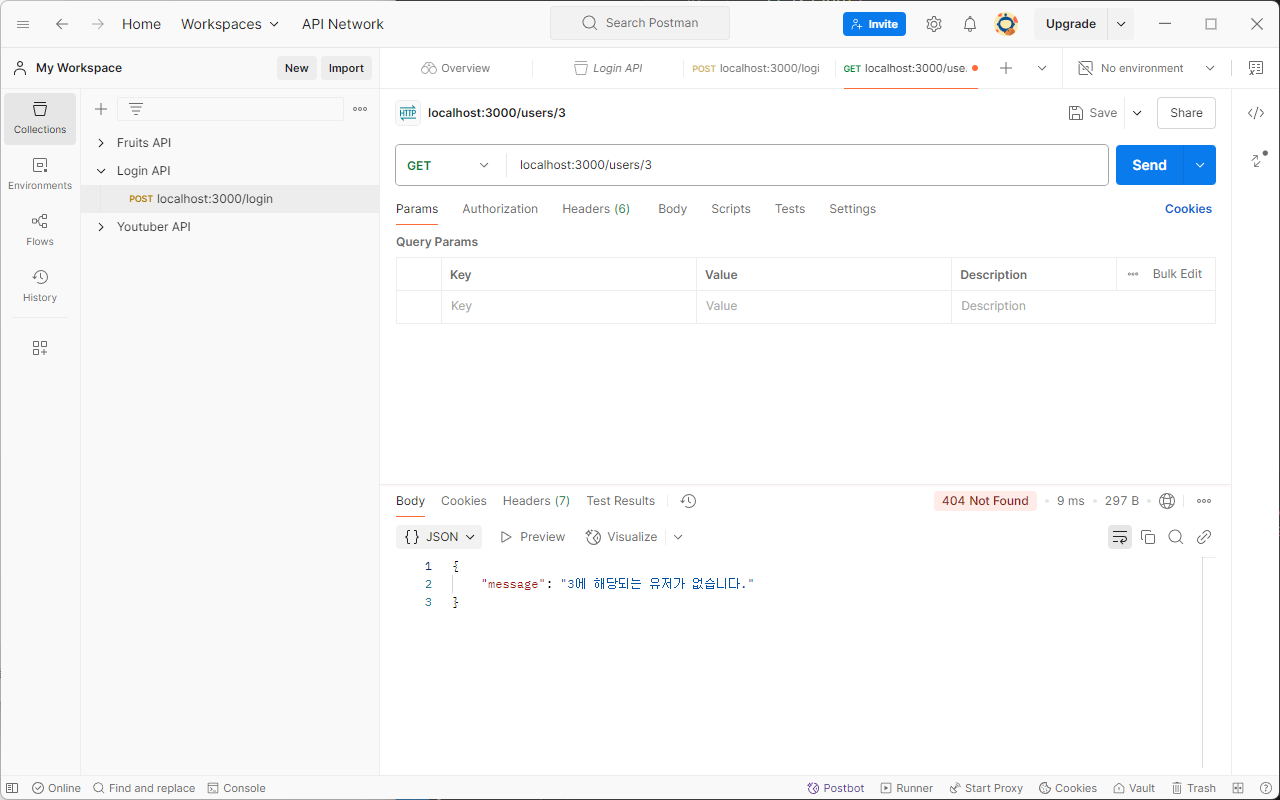This screenshot has width=1280, height=800.
Task: Open History in the sidebar
Action: click(x=40, y=286)
